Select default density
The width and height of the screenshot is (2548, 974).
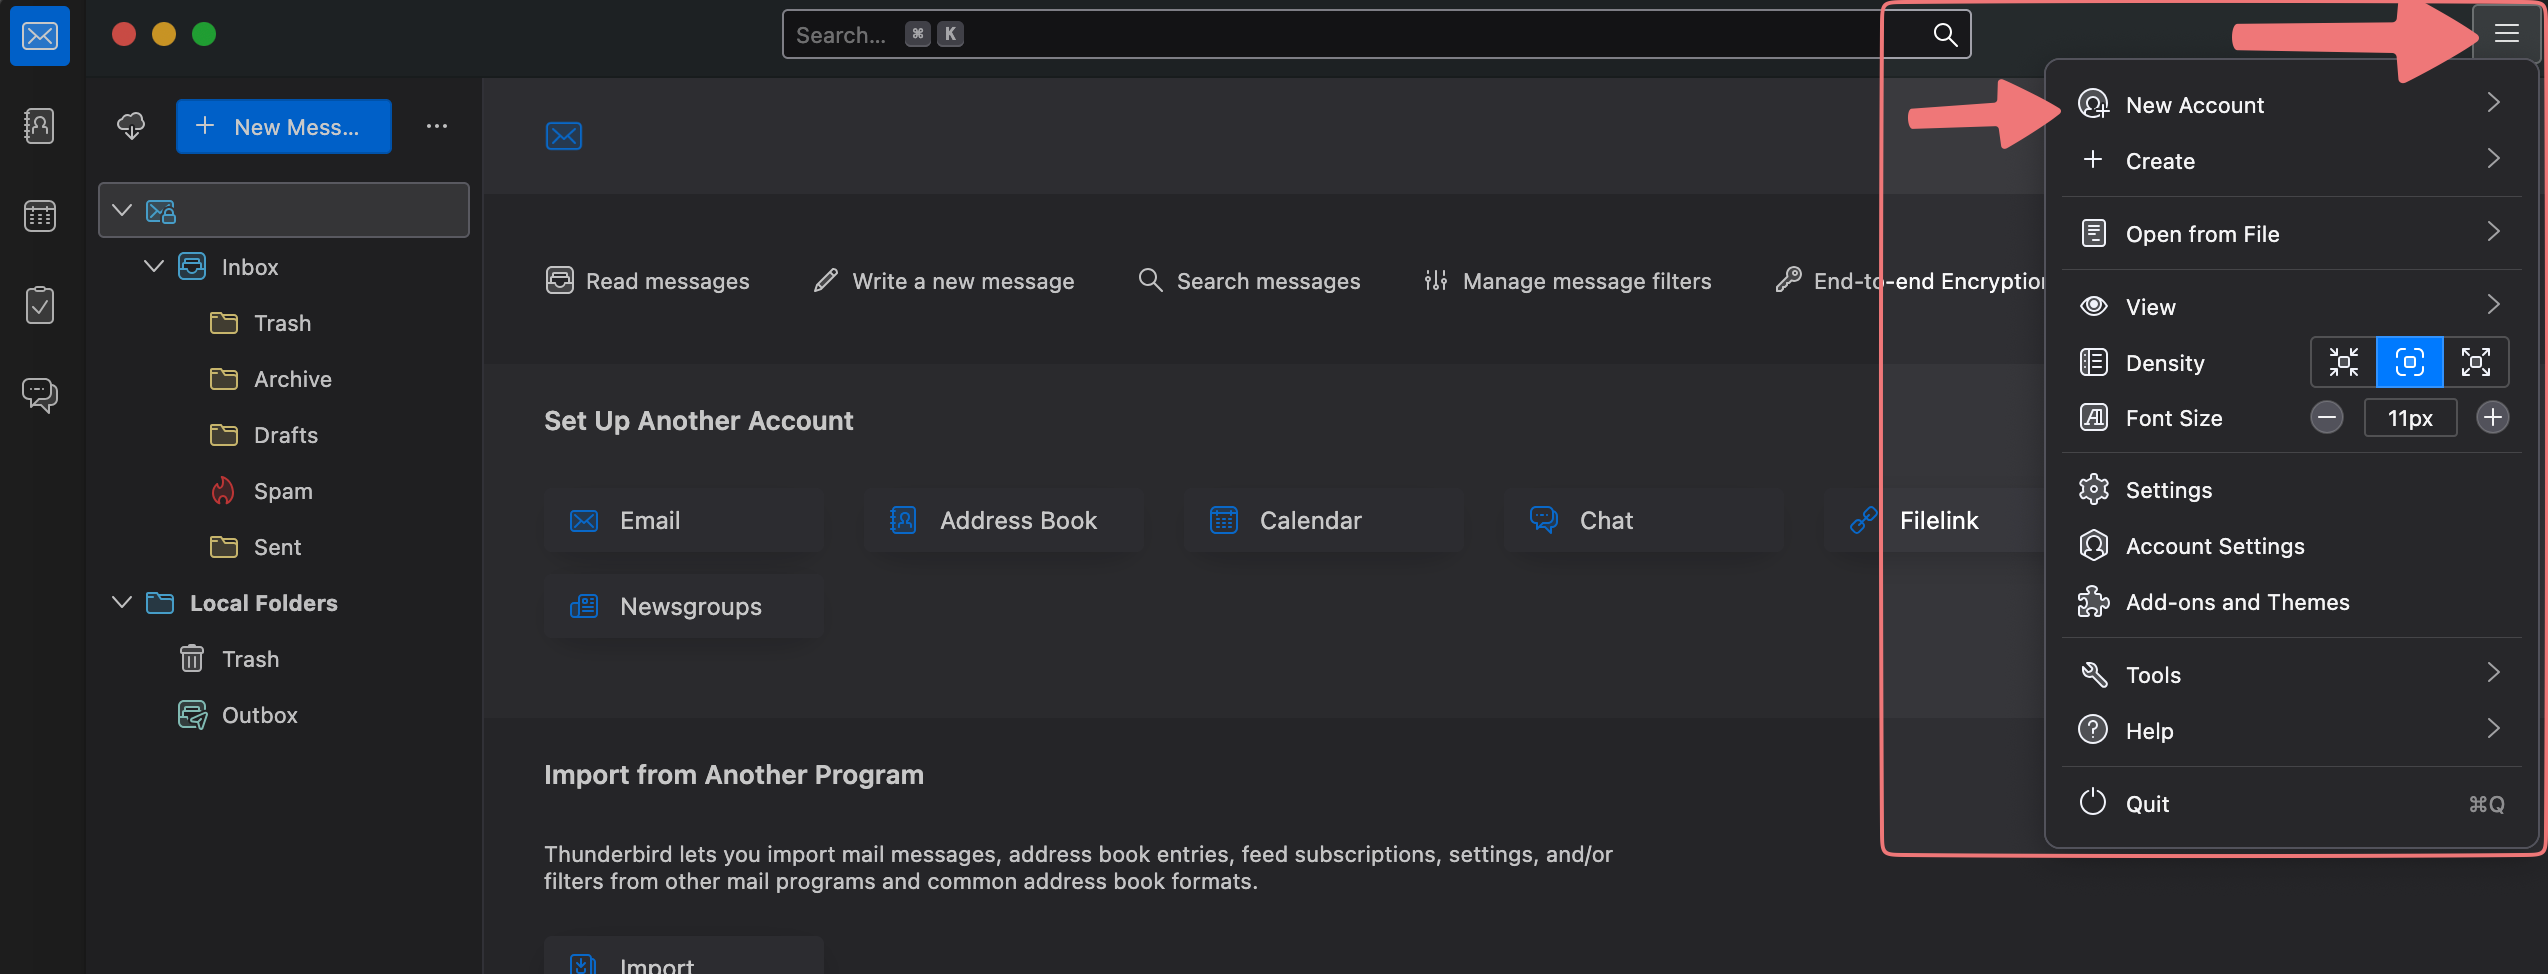click(2410, 362)
